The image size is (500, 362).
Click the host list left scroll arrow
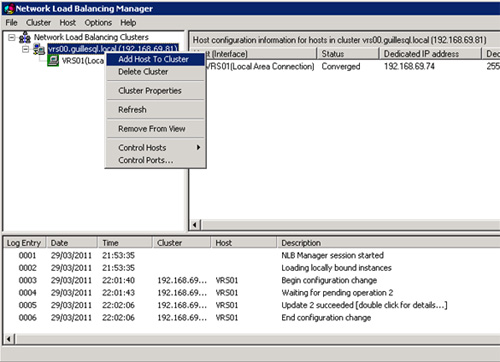[x=195, y=225]
